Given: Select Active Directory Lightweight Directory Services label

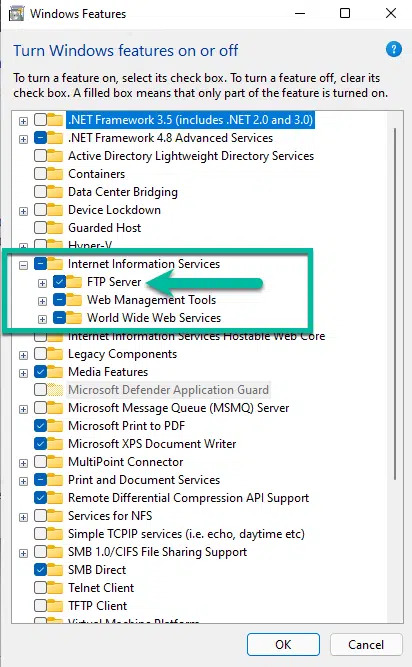Looking at the screenshot, I should pos(191,156).
